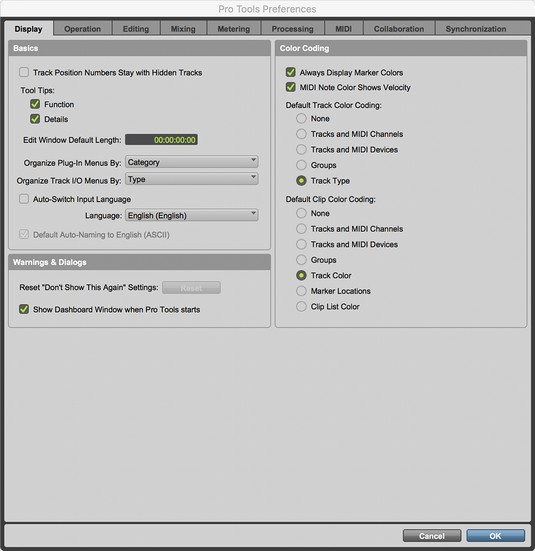The image size is (535, 551).
Task: Click the Warnings & Dialogs section header
Action: (x=140, y=262)
